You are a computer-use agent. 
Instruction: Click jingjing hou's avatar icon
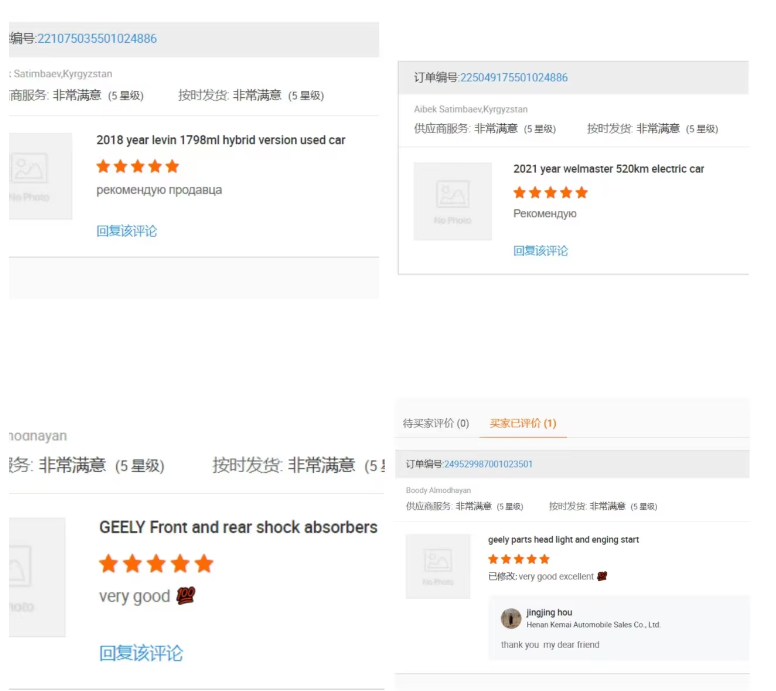[x=511, y=619]
